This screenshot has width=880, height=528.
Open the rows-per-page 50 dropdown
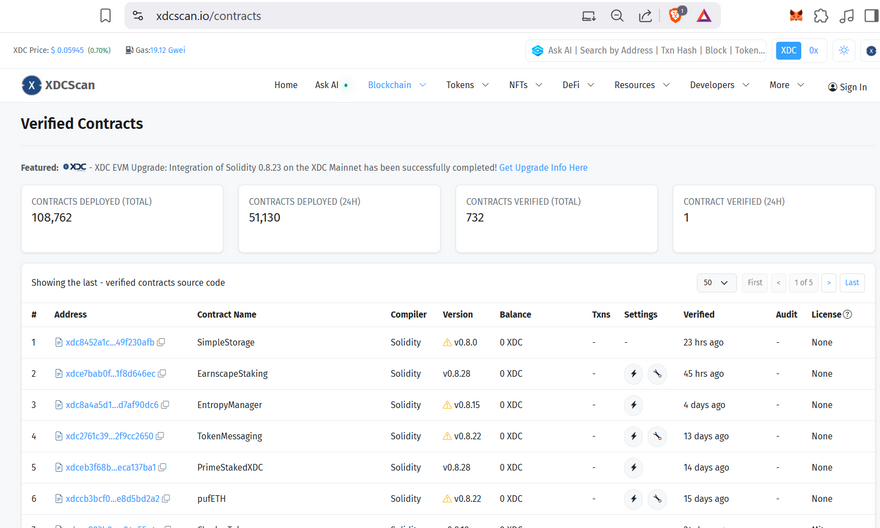716,283
